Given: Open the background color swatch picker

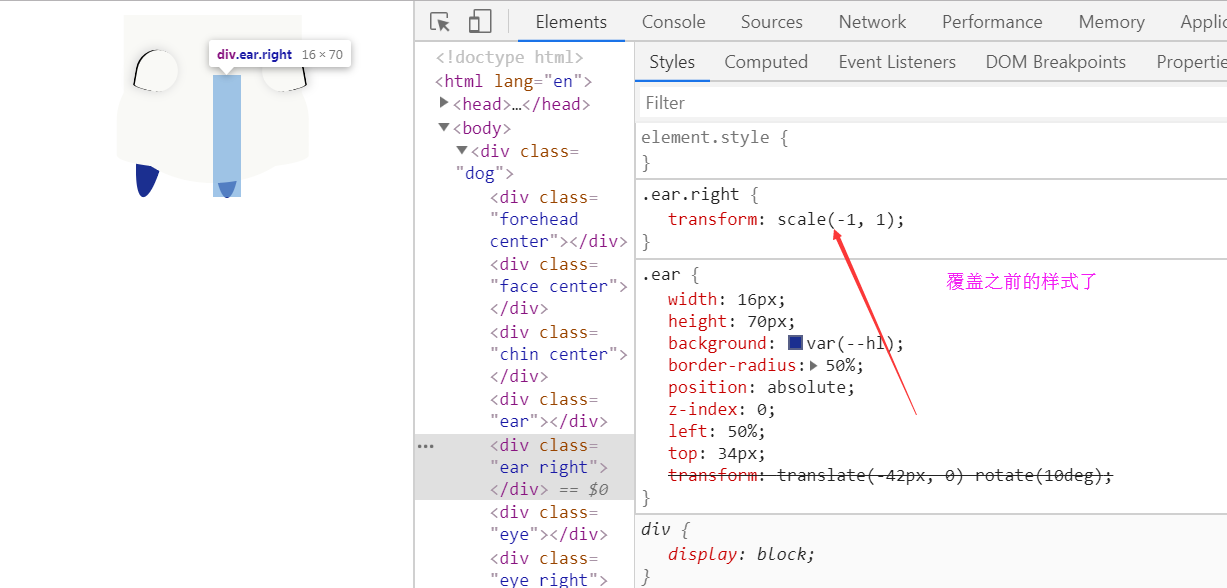Looking at the screenshot, I should [796, 343].
